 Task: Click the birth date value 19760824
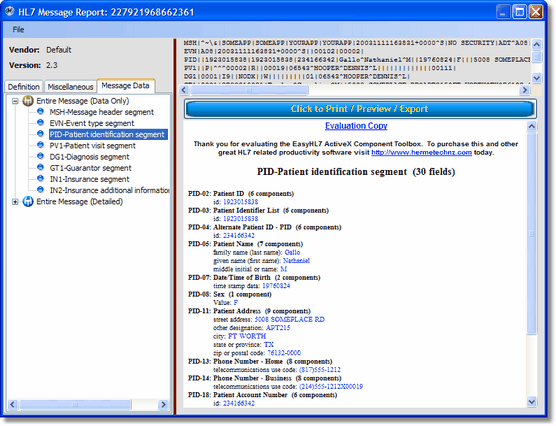pos(276,286)
